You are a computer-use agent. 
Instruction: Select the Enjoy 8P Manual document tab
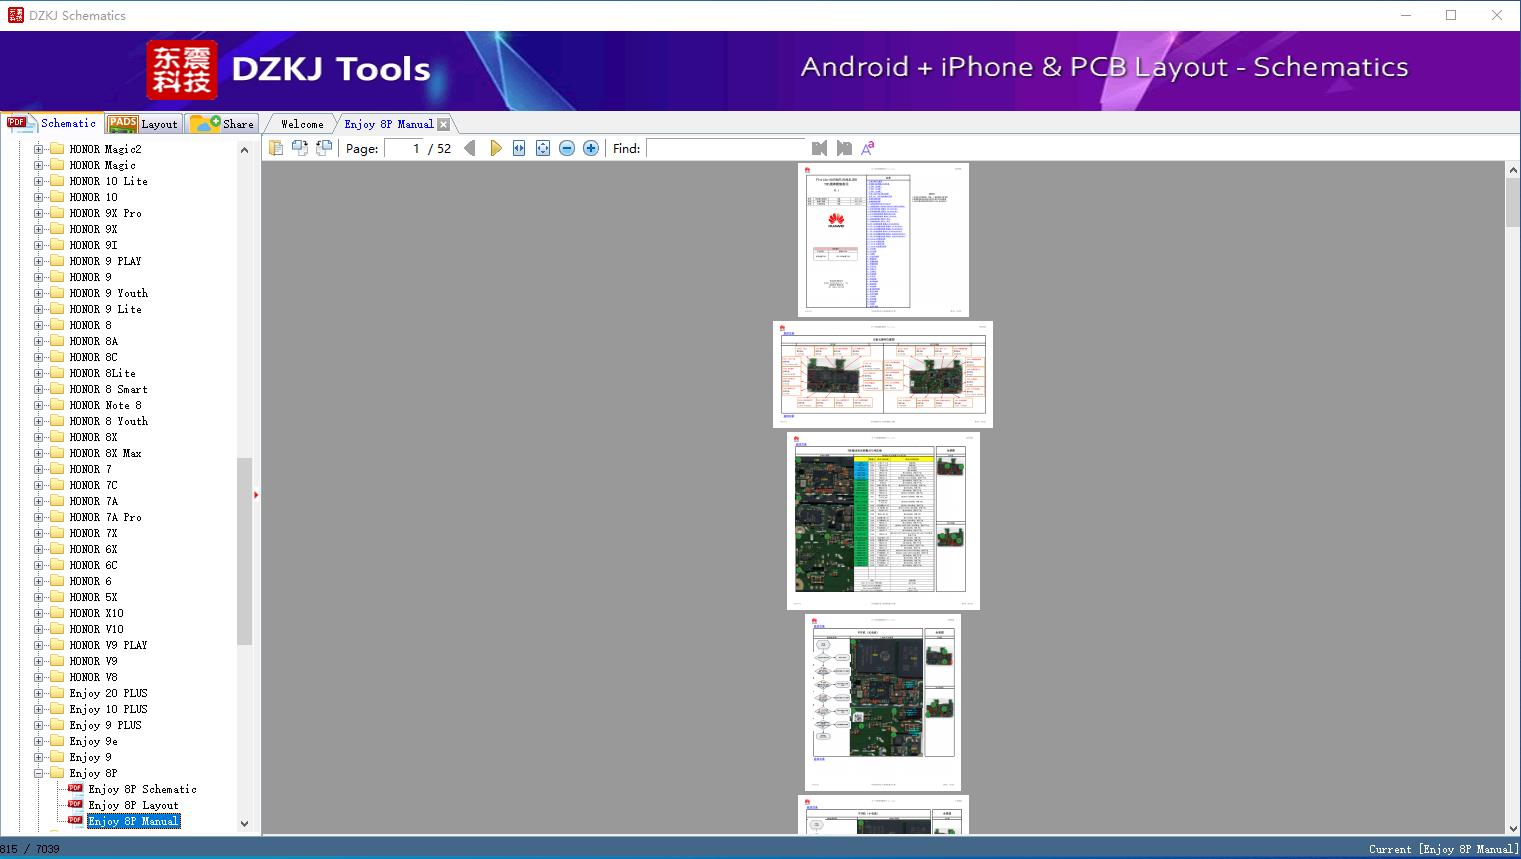pyautogui.click(x=388, y=124)
